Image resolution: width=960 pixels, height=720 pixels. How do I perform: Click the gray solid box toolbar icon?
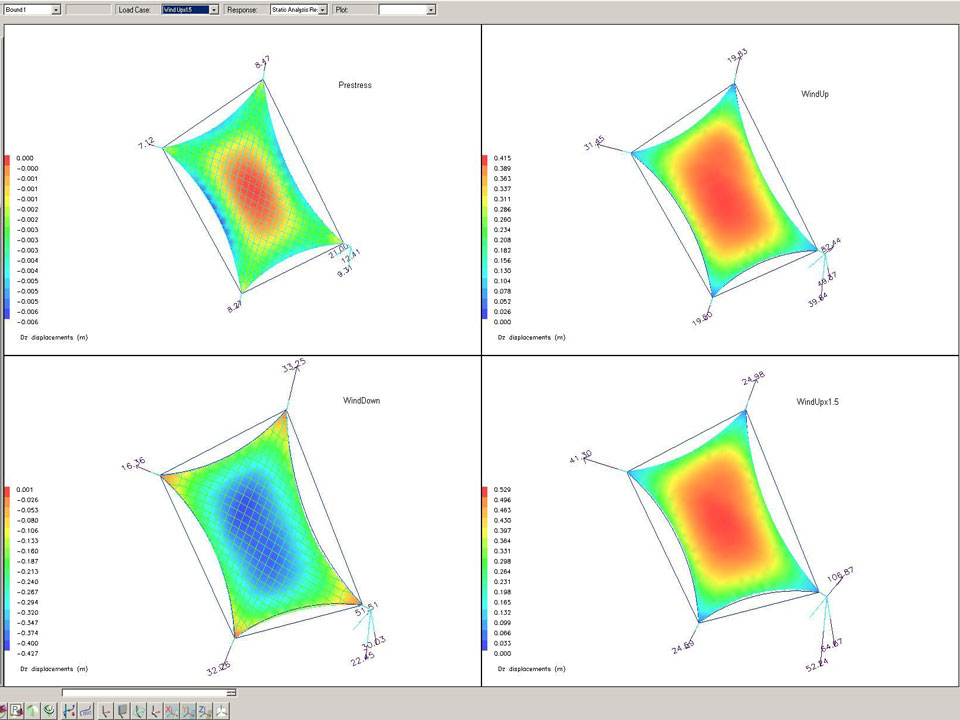point(121,710)
